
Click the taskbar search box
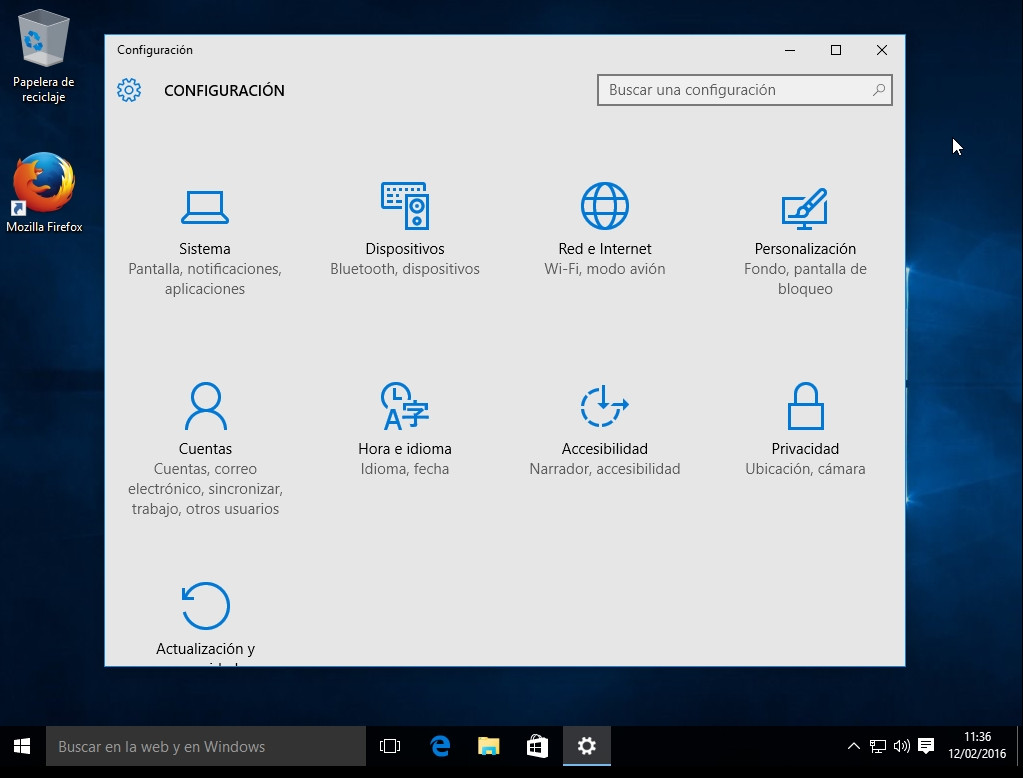(206, 746)
